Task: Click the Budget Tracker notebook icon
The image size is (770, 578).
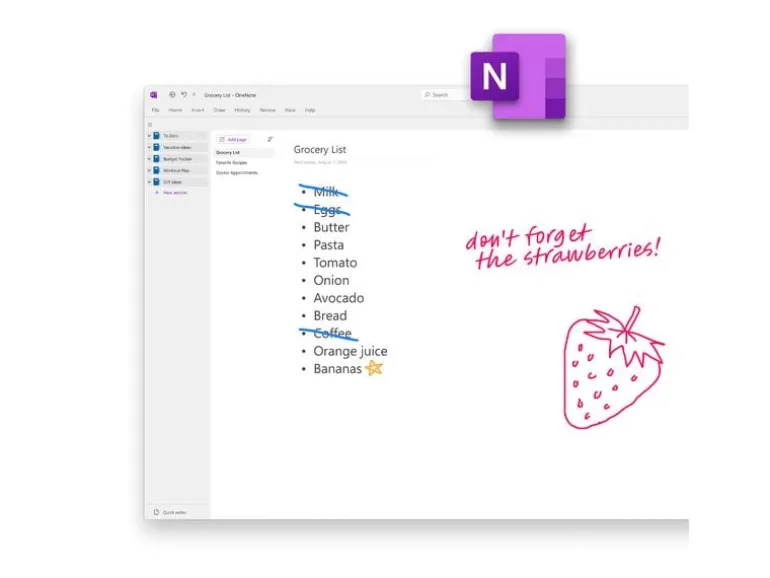Action: coord(157,159)
